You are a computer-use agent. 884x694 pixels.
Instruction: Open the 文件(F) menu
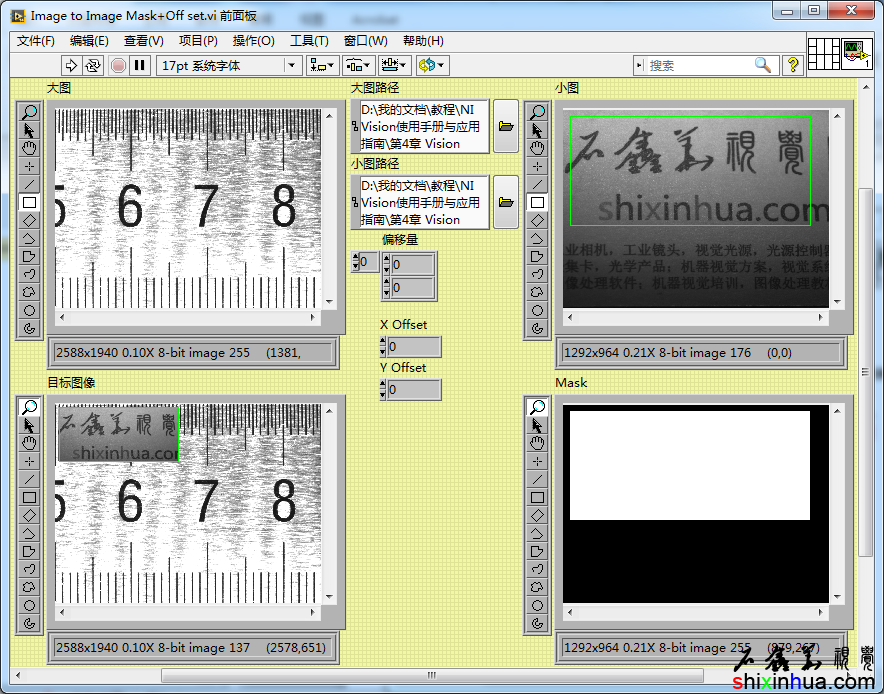[36, 41]
